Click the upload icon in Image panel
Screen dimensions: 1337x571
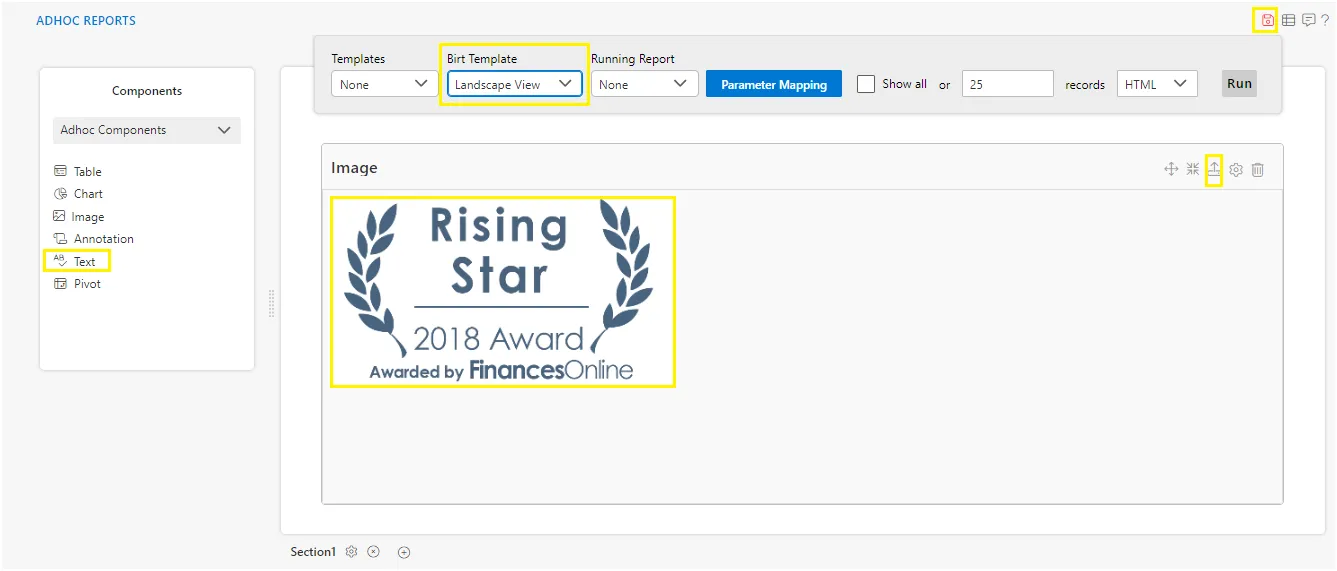(x=1214, y=169)
